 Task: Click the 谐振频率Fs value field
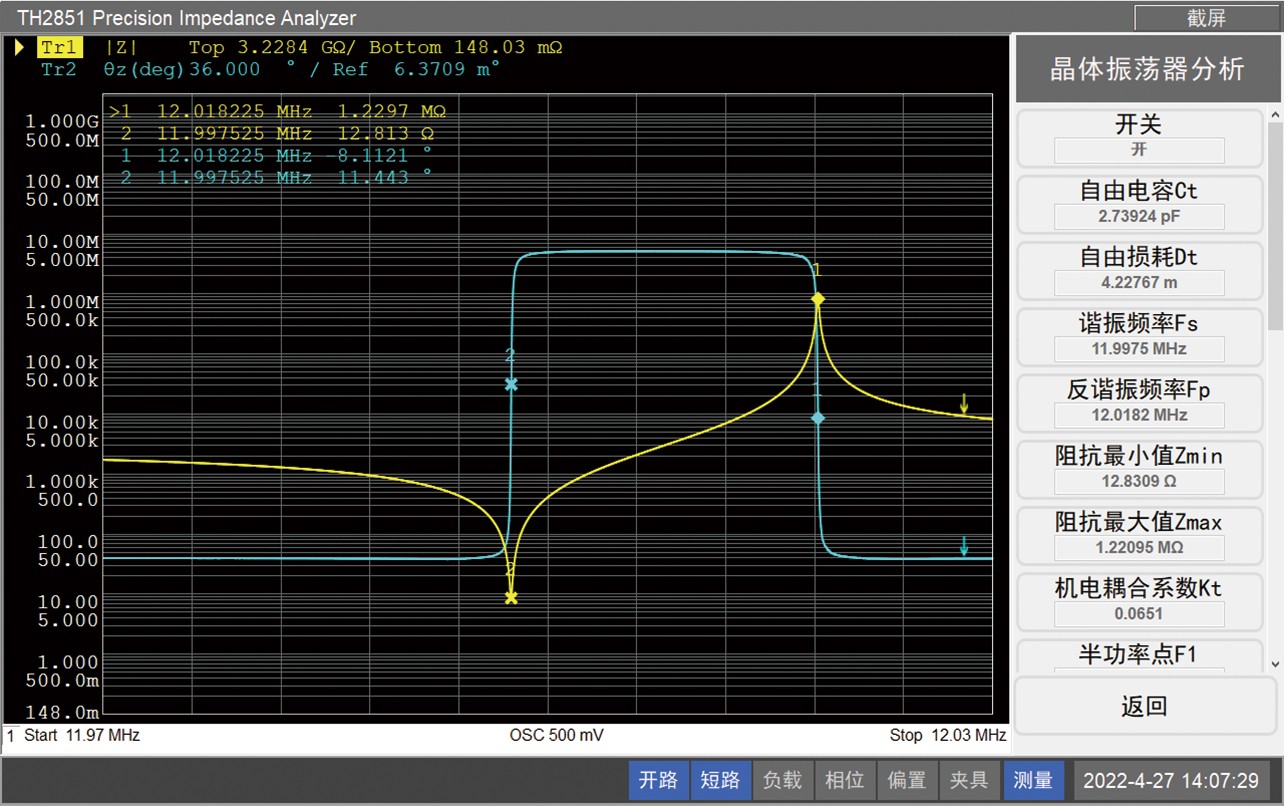(1139, 349)
